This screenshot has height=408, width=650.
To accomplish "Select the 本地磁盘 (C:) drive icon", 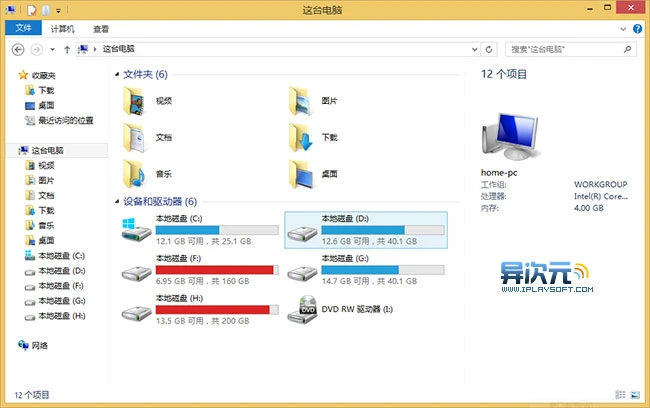I will 136,230.
